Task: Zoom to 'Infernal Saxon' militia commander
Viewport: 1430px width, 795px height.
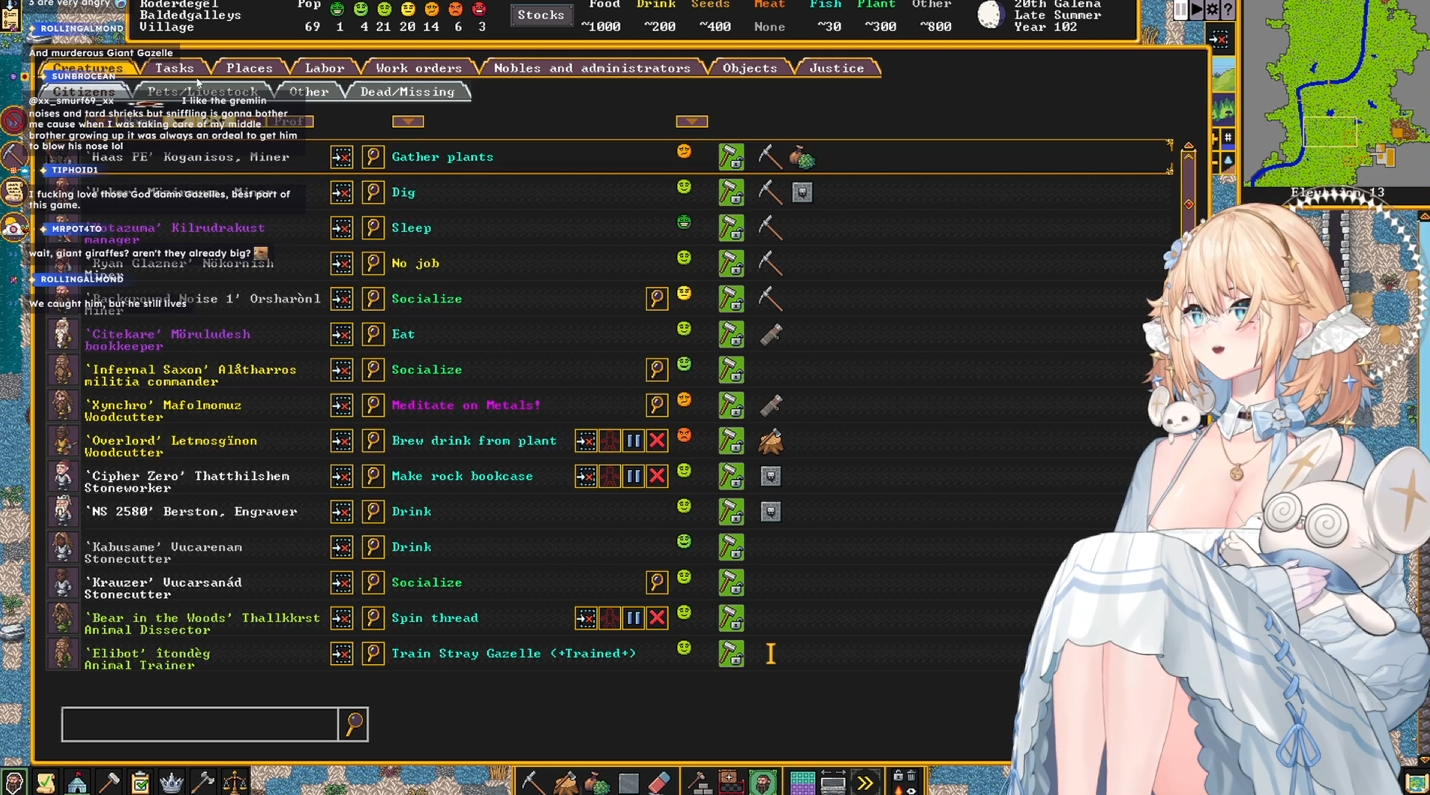Action: click(x=342, y=370)
